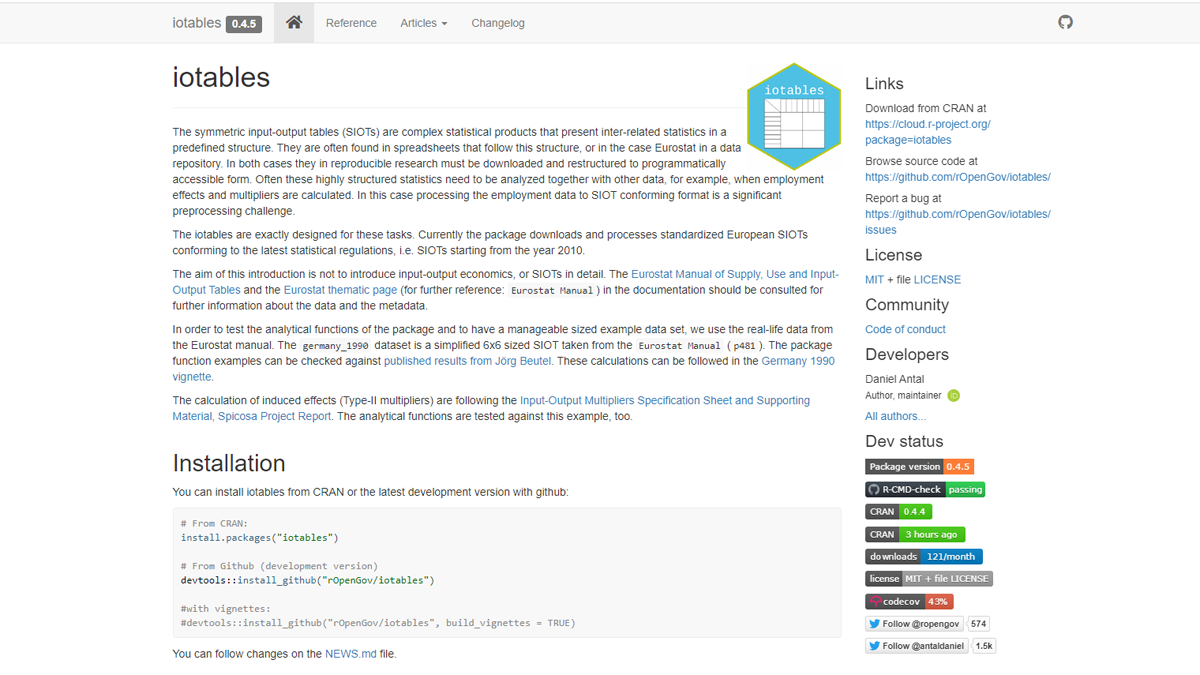Open the Code of conduct link
Image resolution: width=1200 pixels, height=675 pixels.
tap(905, 329)
